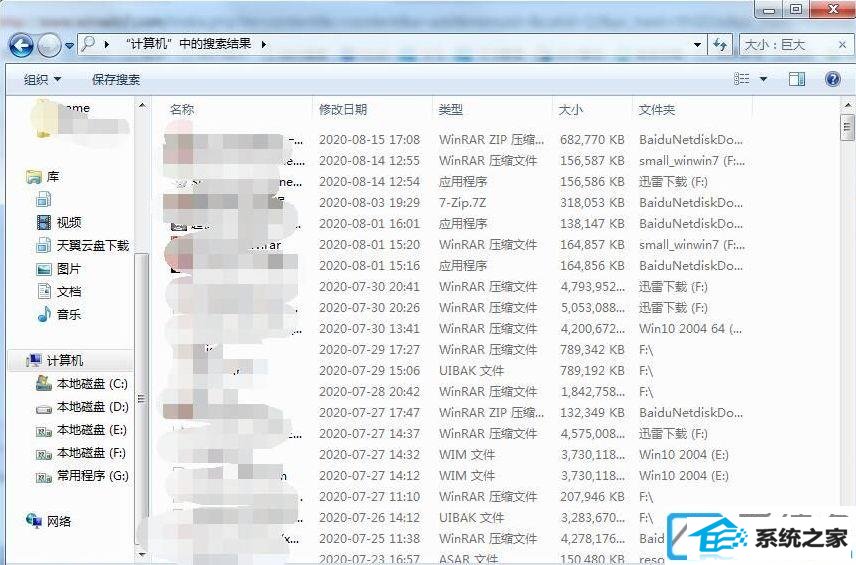This screenshot has width=856, height=565.
Task: Open 本地磁盘 (F:) drive
Action: pos(91,453)
